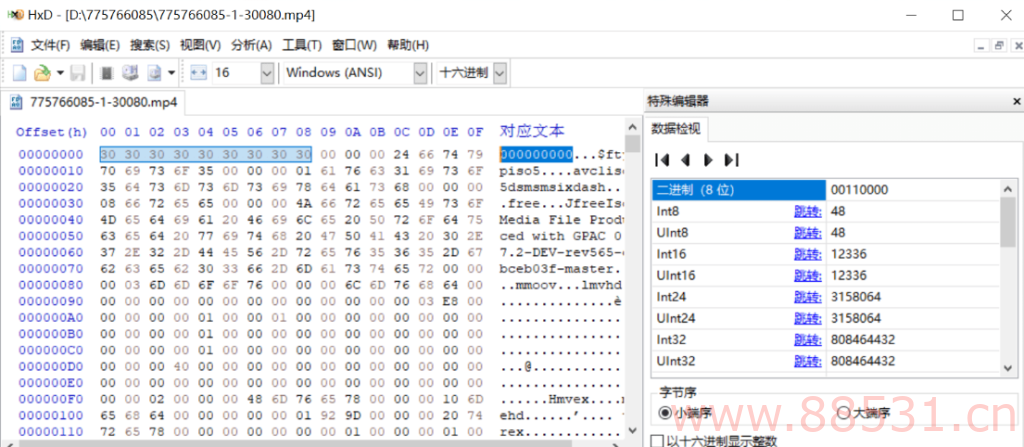This screenshot has height=447, width=1024.
Task: Jump to last byte in data inspector
Action: click(731, 160)
